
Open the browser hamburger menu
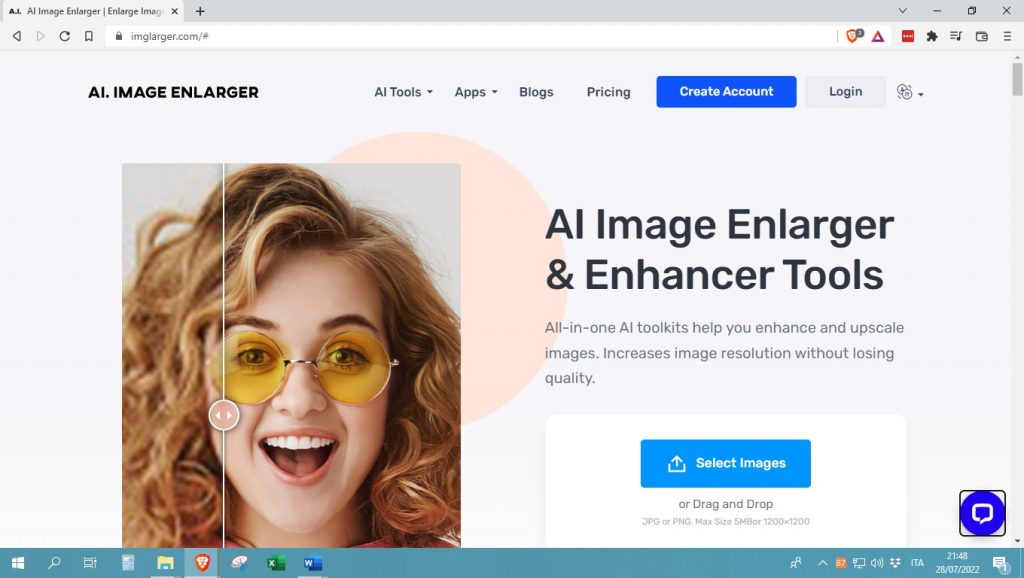(x=1007, y=36)
